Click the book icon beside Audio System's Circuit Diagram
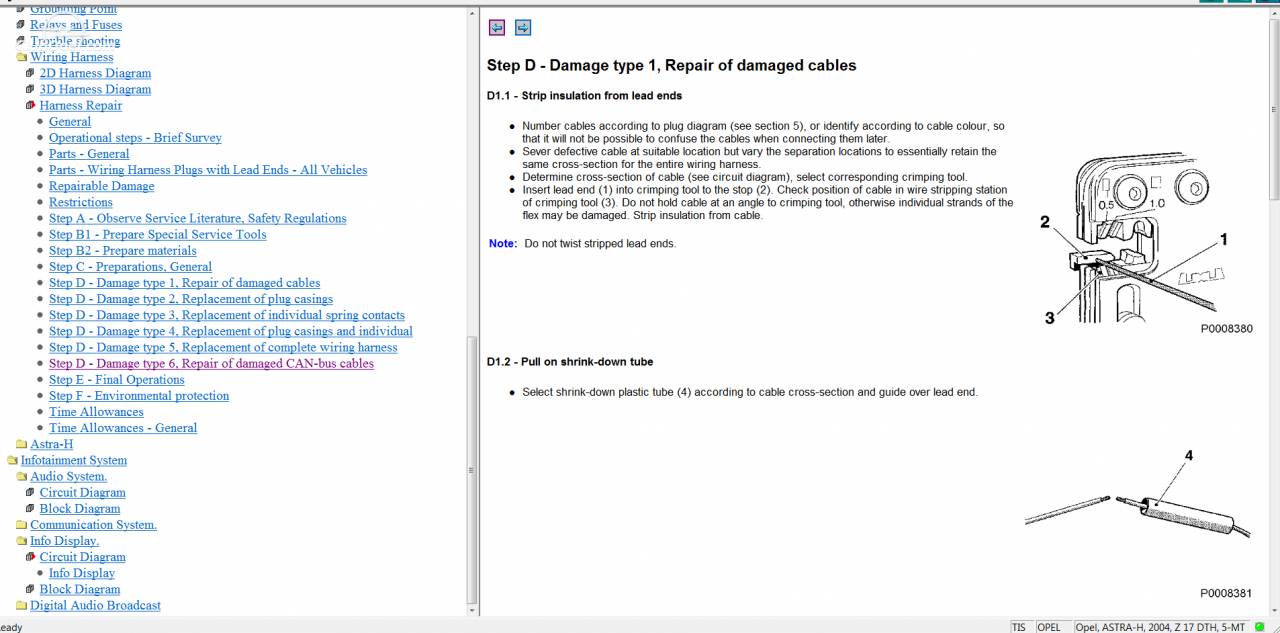 coord(30,493)
